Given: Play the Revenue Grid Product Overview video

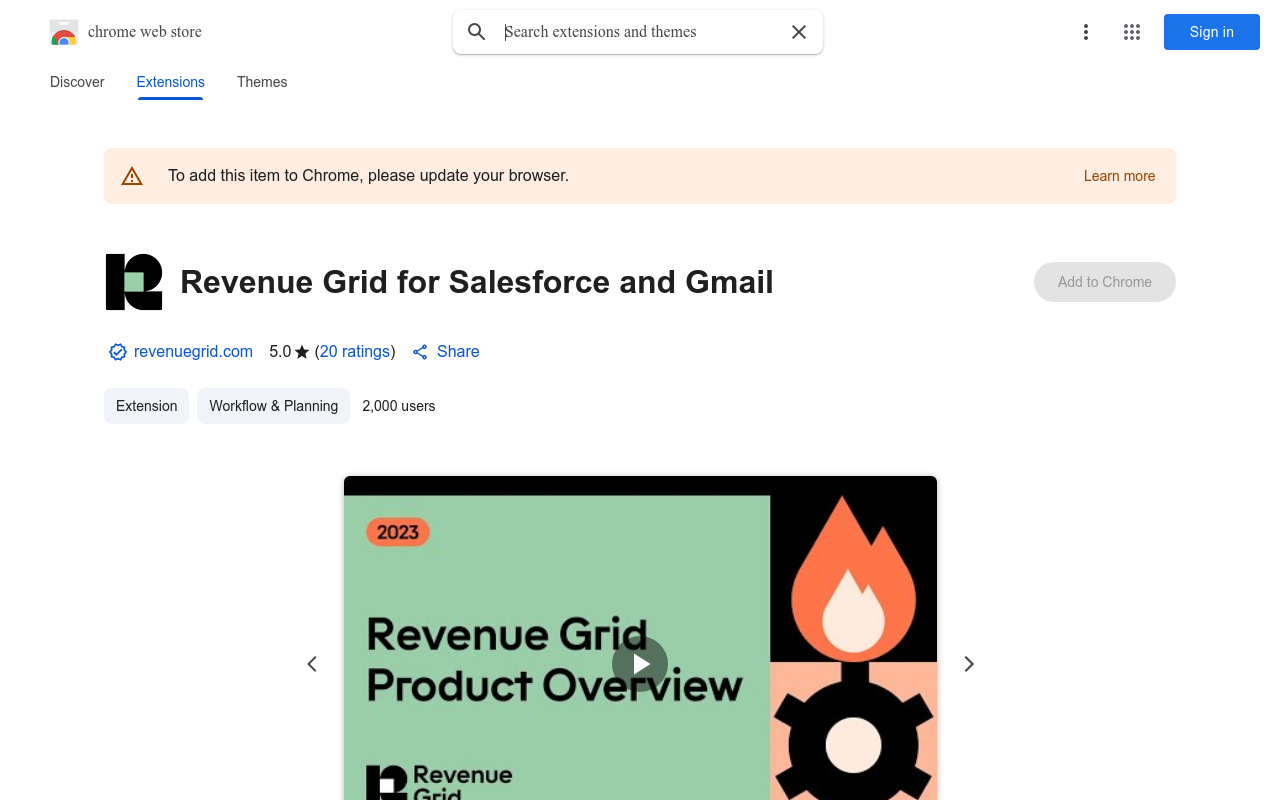Looking at the screenshot, I should [x=640, y=664].
